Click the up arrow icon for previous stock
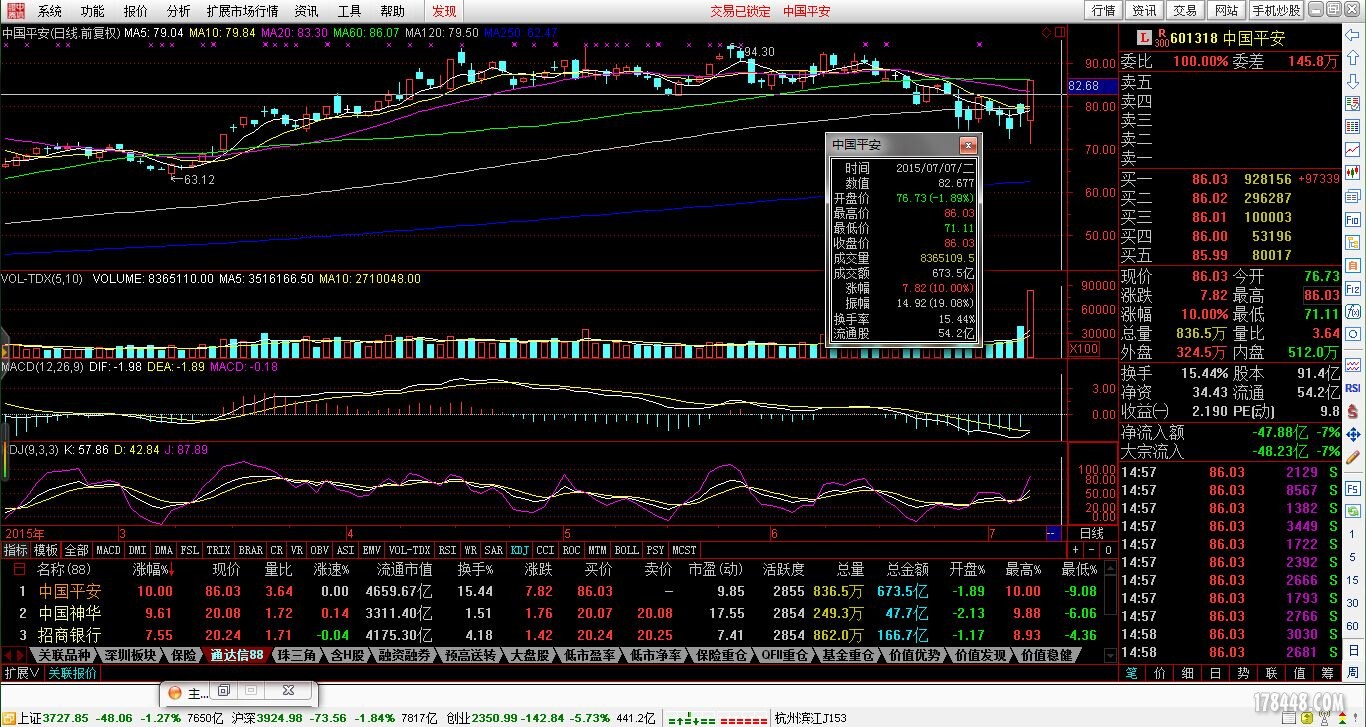1366x727 pixels. (x=1351, y=57)
